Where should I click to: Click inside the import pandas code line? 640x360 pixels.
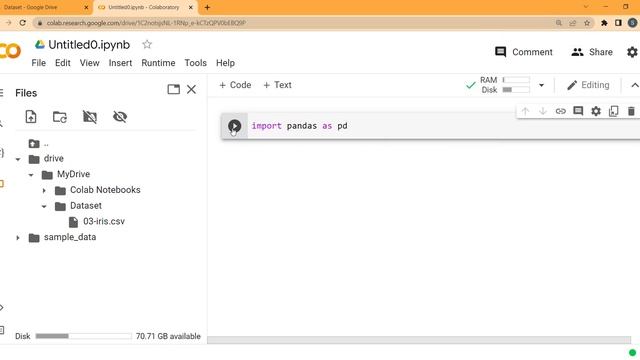tap(300, 126)
